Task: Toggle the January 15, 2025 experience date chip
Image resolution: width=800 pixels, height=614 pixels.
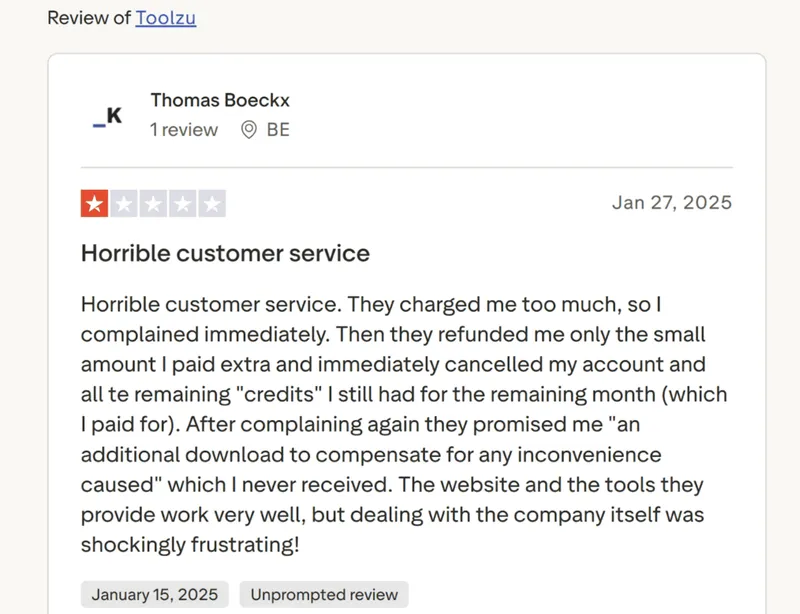Action: click(x=154, y=593)
